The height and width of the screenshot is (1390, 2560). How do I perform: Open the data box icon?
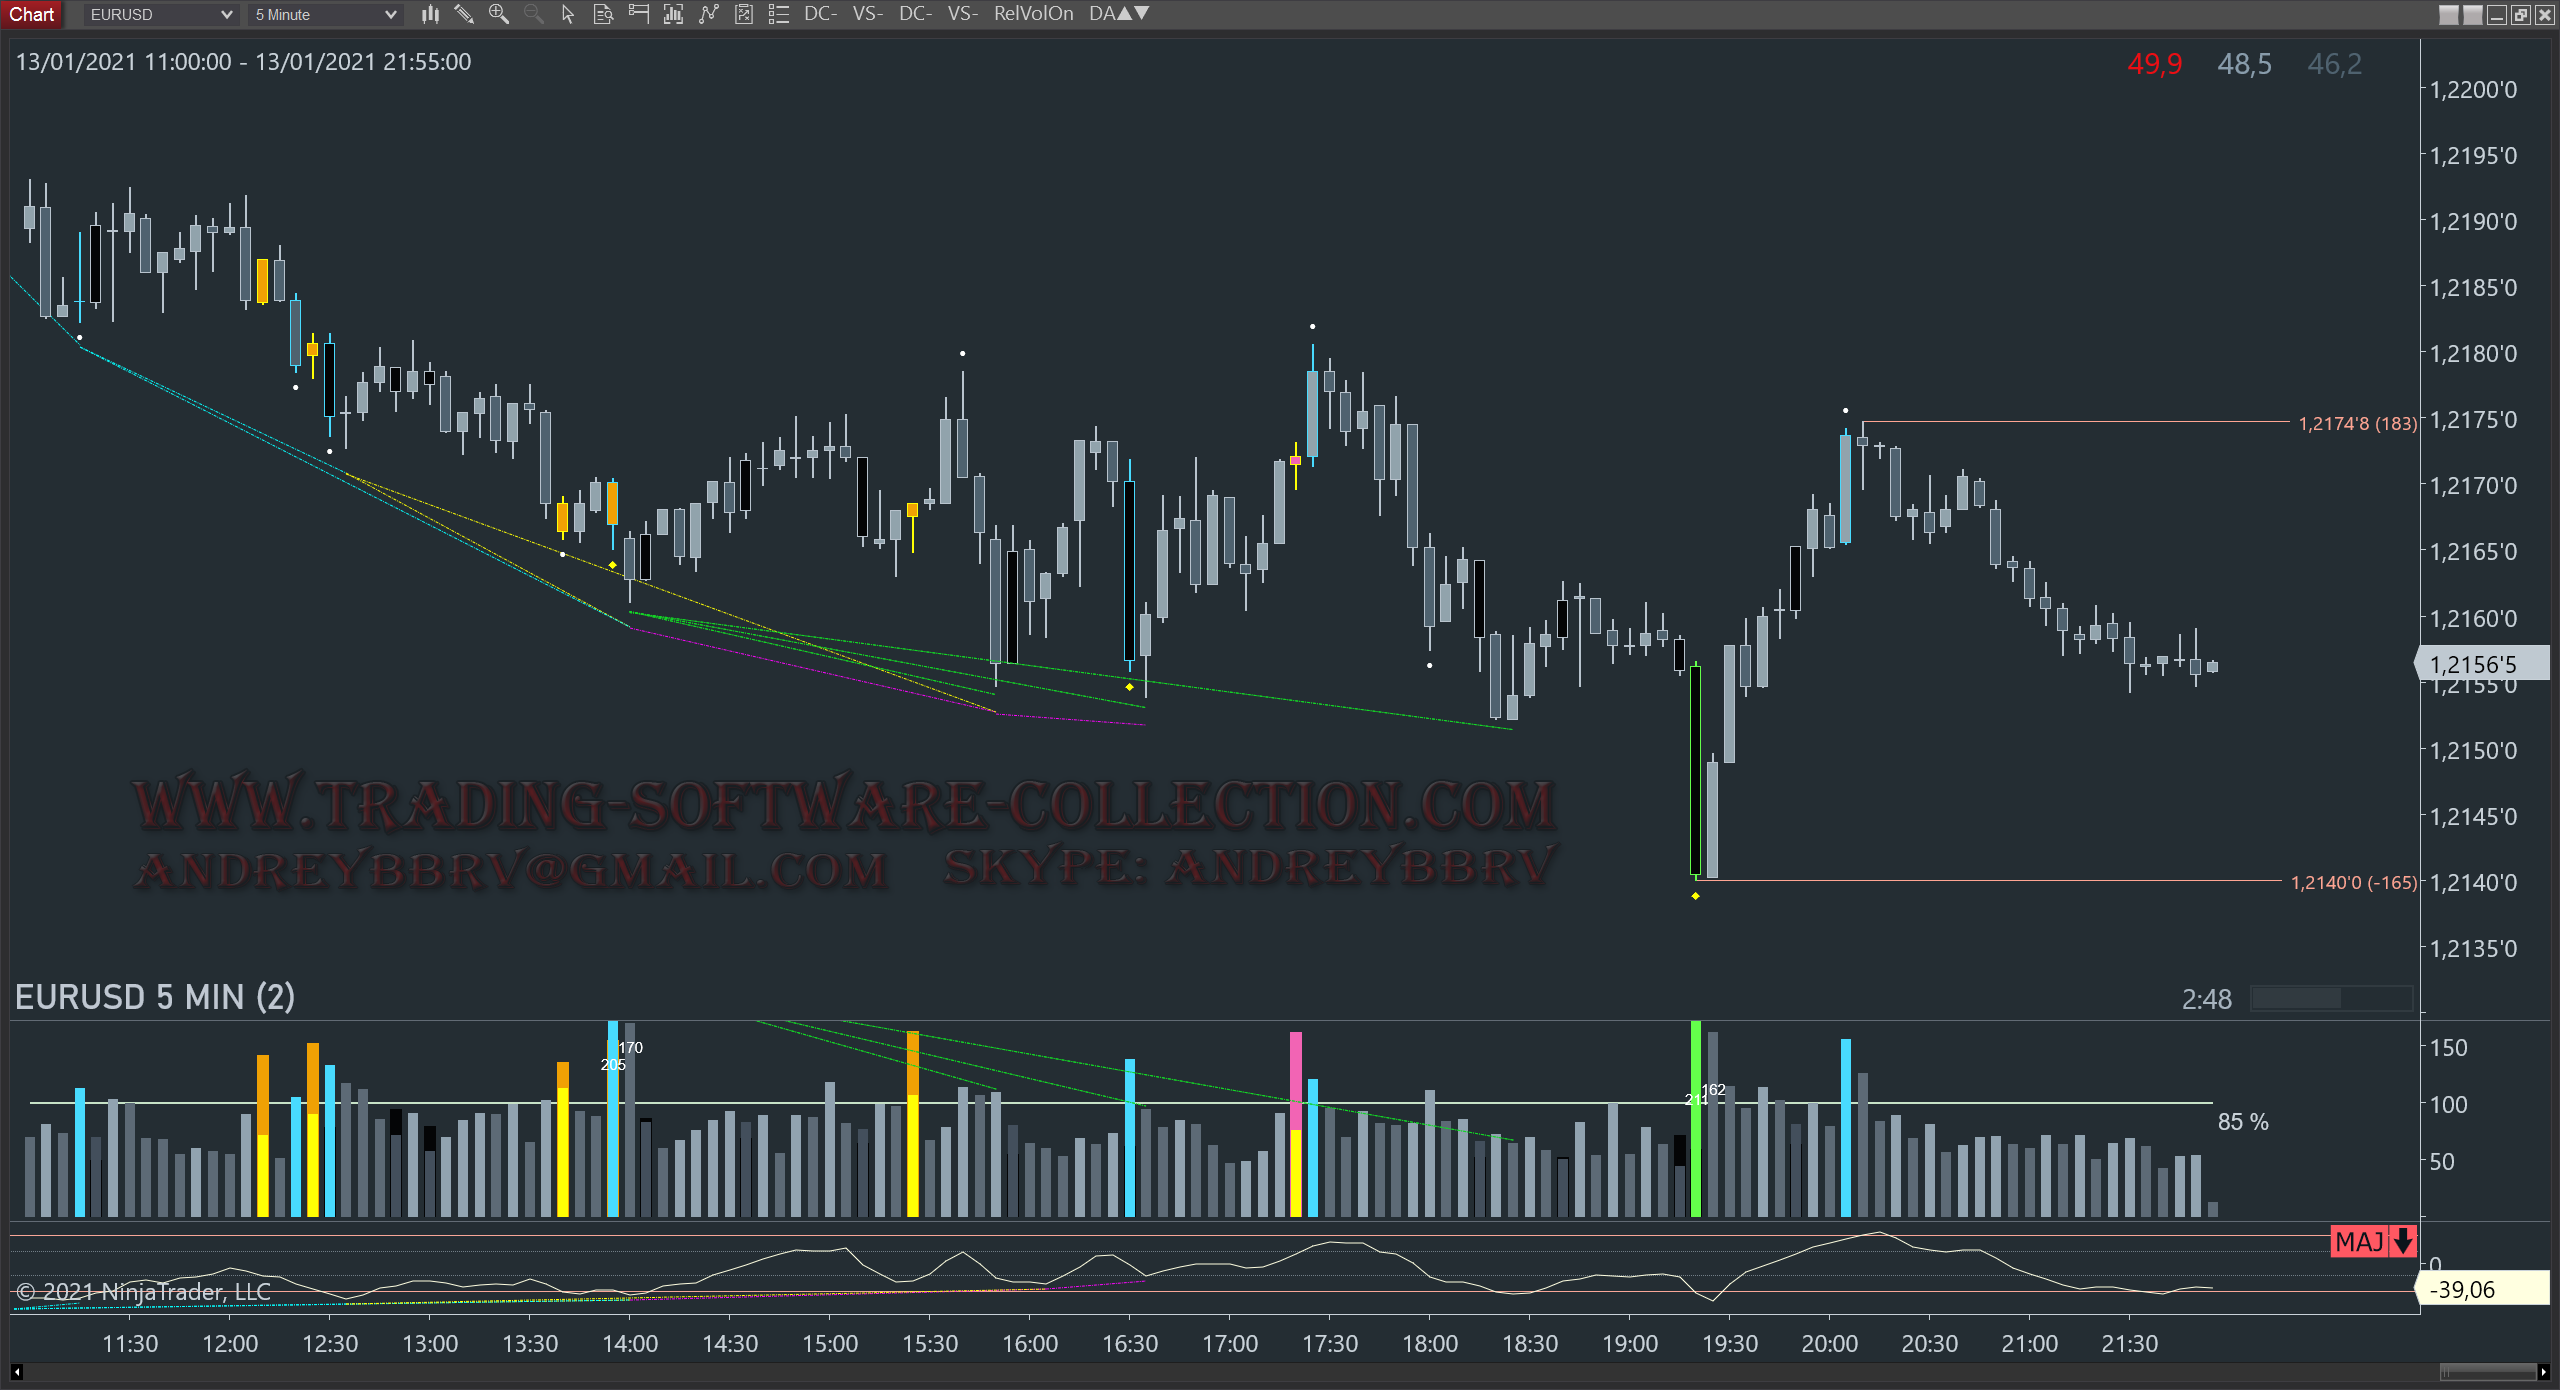[x=603, y=14]
